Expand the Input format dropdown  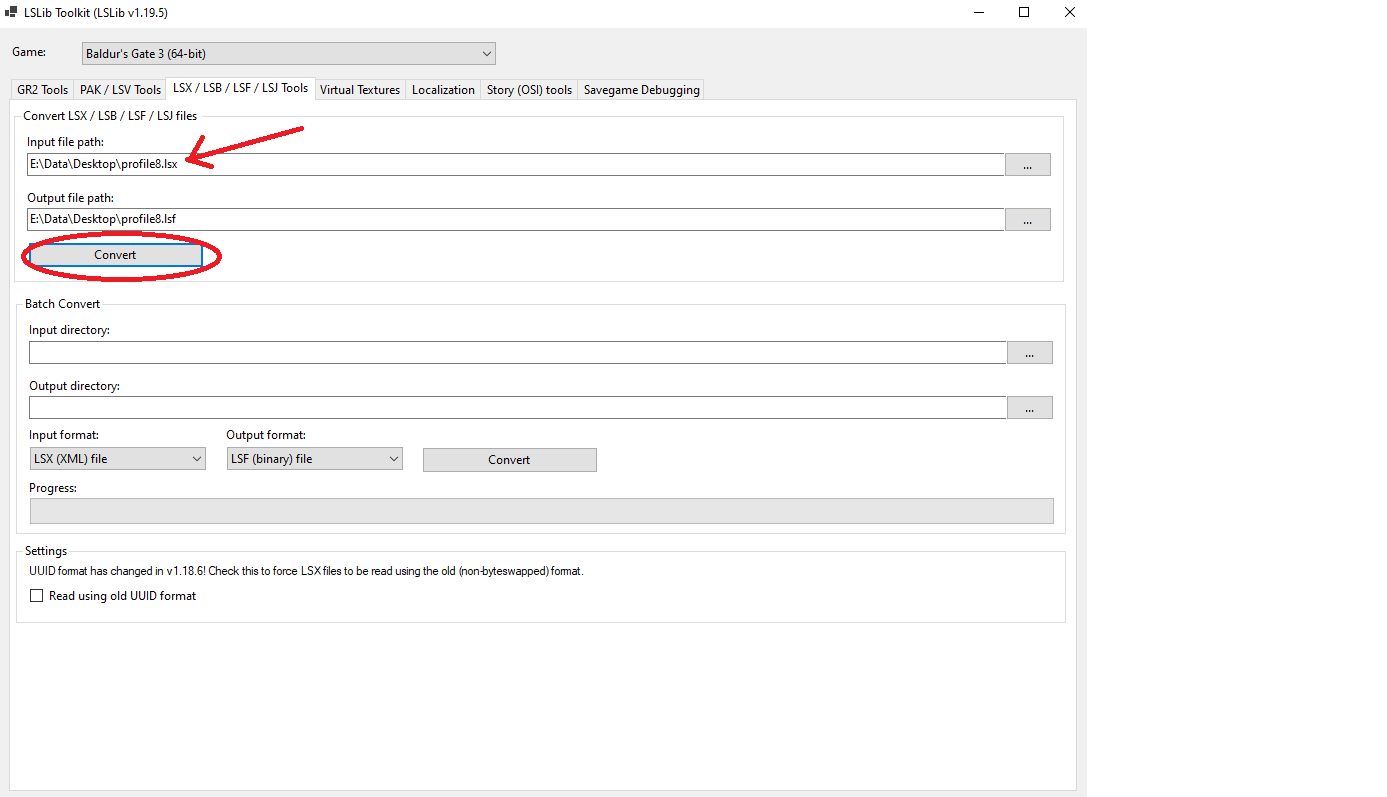point(118,459)
